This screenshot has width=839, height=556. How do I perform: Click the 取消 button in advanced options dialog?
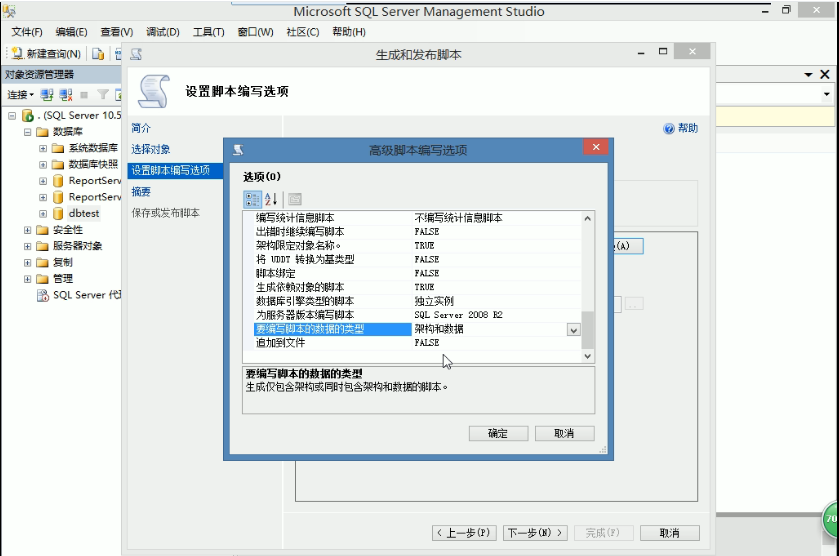[x=565, y=433]
